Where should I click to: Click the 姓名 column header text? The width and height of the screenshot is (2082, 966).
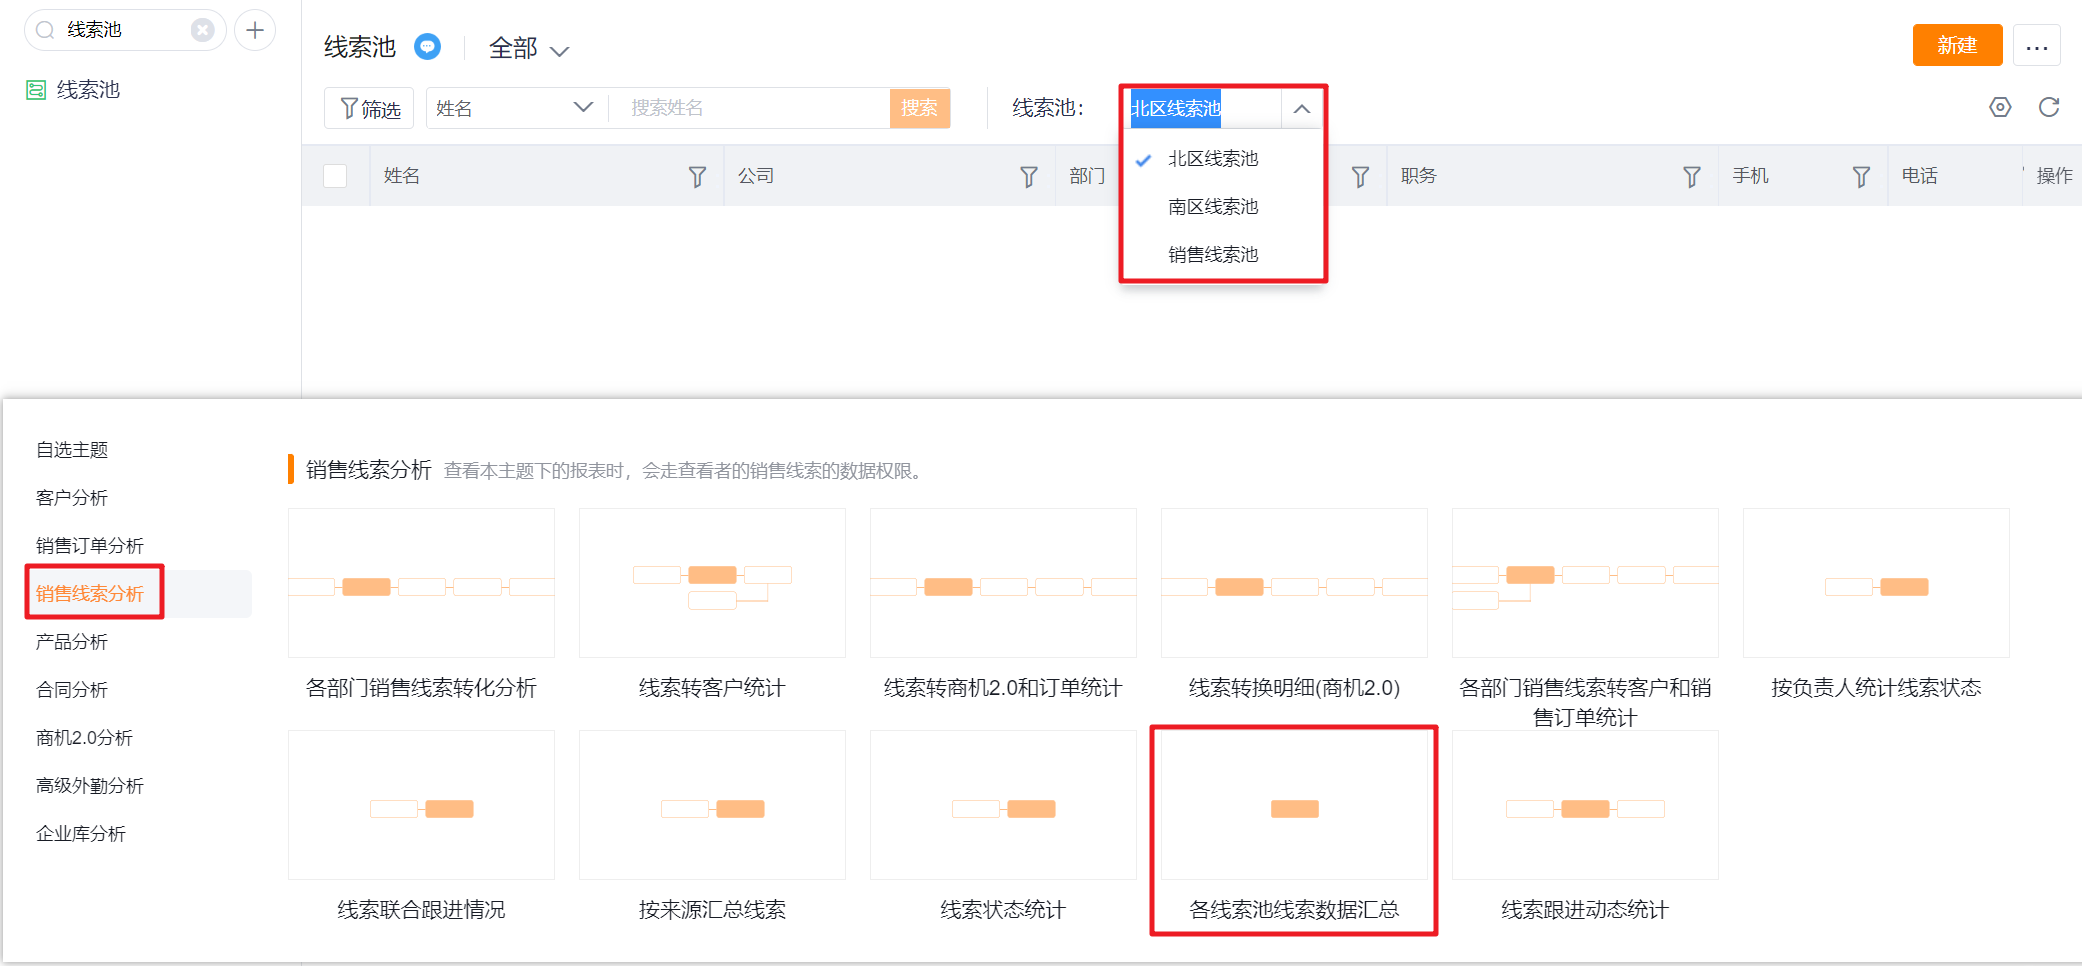click(x=402, y=176)
